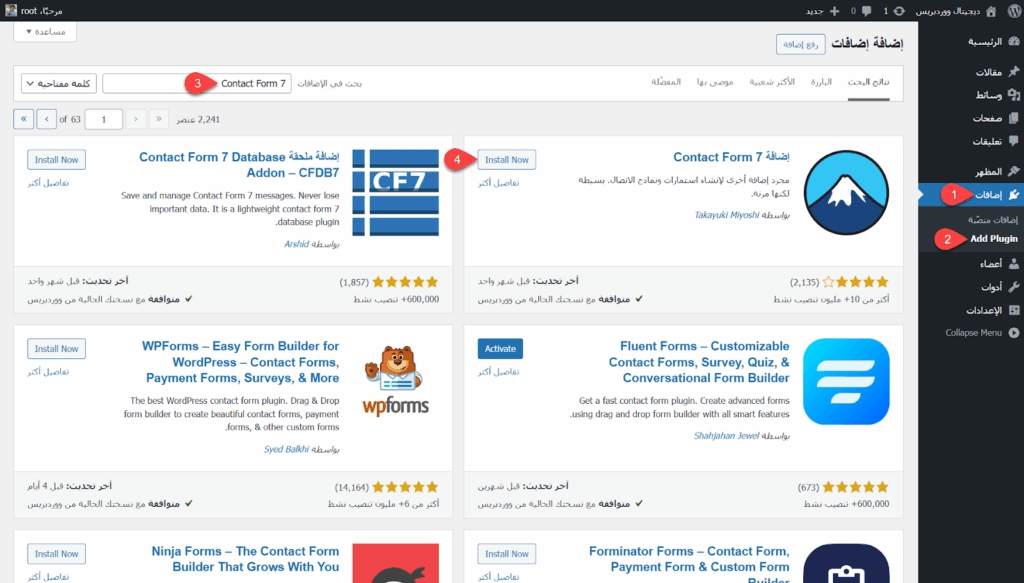Click the CF7 Database Addon logo
This screenshot has width=1024, height=583.
point(396,193)
